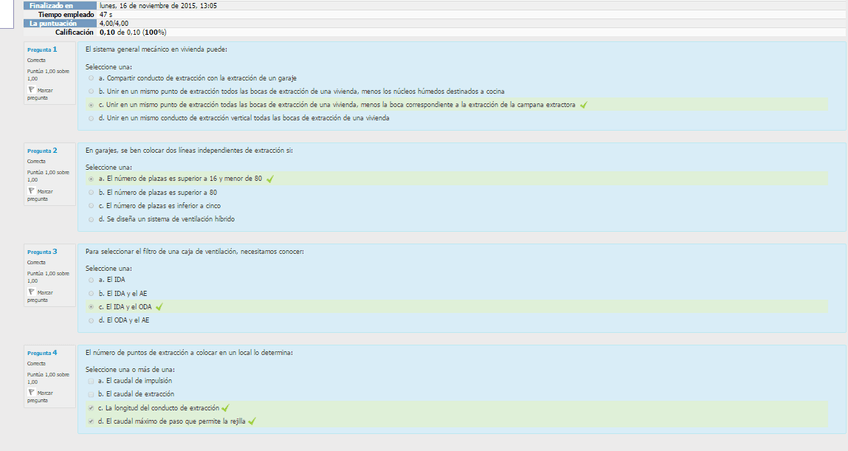The image size is (848, 451).
Task: Click green checkmark beside 'superior a 16' answer
Action: (x=270, y=178)
